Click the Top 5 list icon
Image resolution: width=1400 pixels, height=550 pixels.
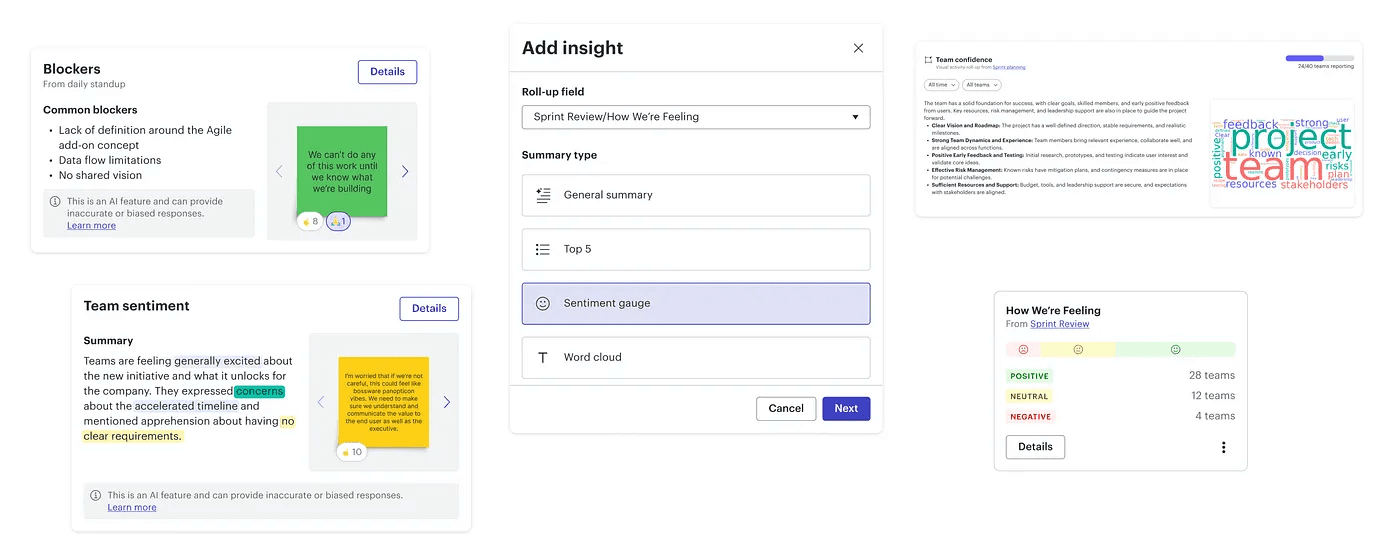pyautogui.click(x=543, y=249)
